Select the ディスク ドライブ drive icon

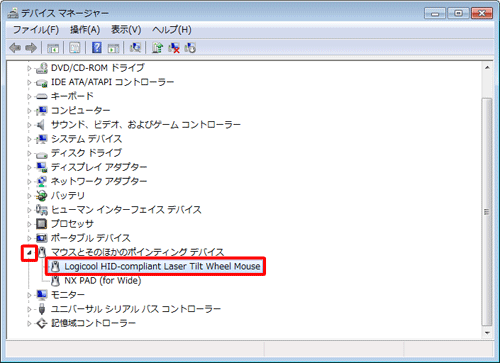point(42,154)
